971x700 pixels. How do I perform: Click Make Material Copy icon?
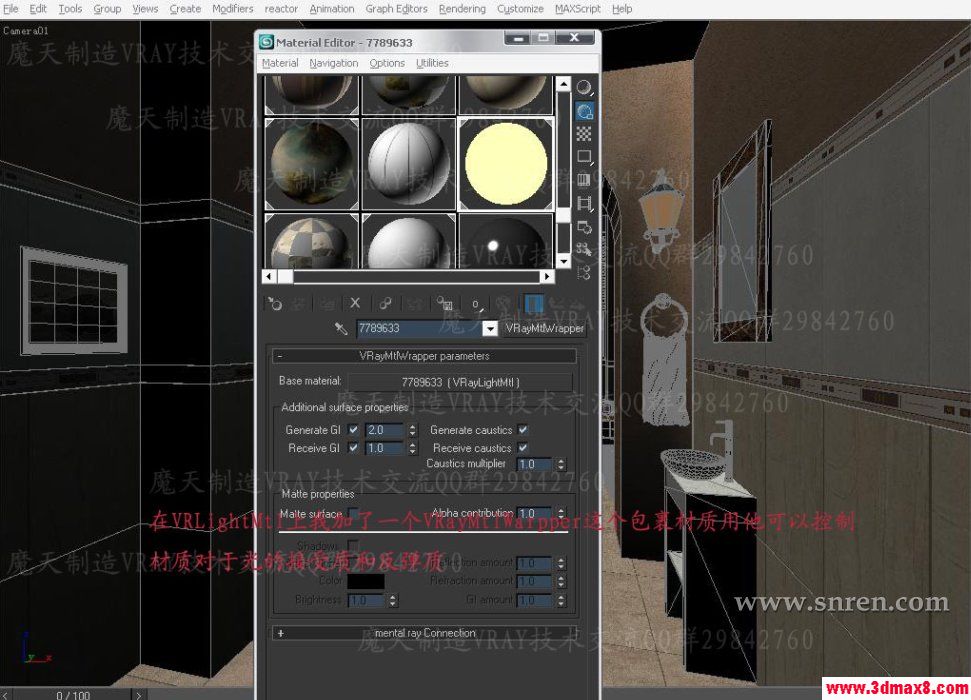[x=386, y=304]
